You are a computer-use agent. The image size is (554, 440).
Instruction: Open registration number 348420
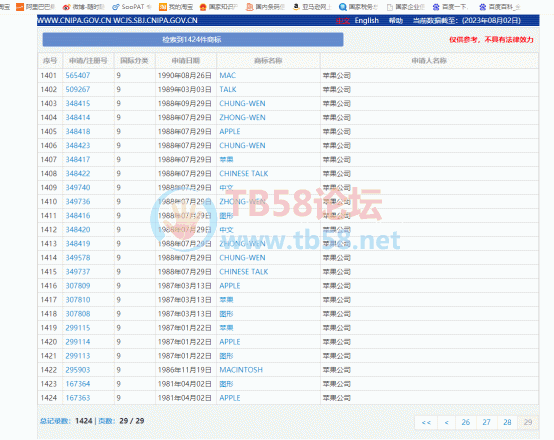pos(78,230)
